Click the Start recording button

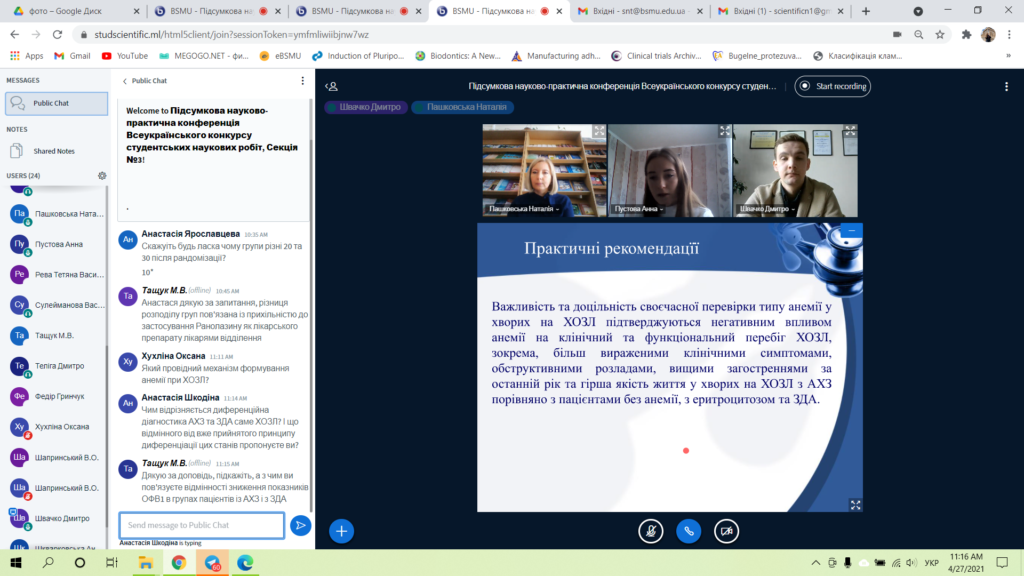(832, 87)
